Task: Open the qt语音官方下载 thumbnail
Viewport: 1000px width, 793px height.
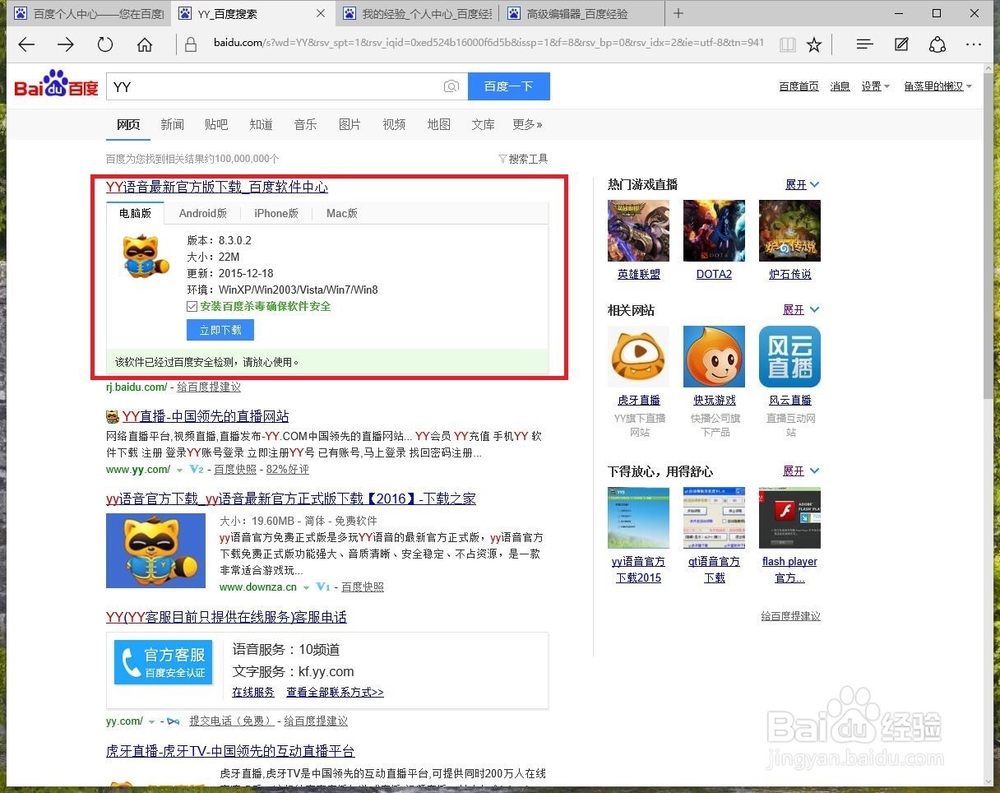Action: coord(714,518)
